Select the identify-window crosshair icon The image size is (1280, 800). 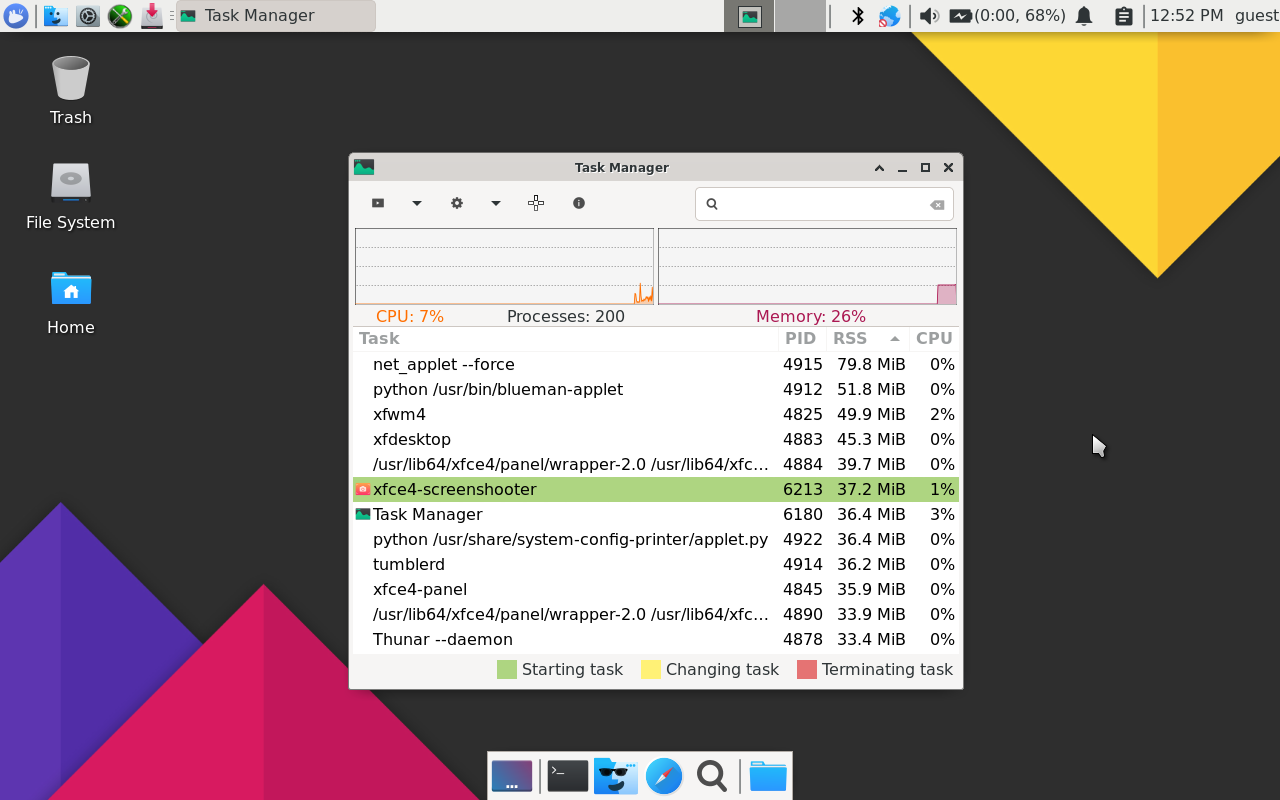(x=536, y=203)
